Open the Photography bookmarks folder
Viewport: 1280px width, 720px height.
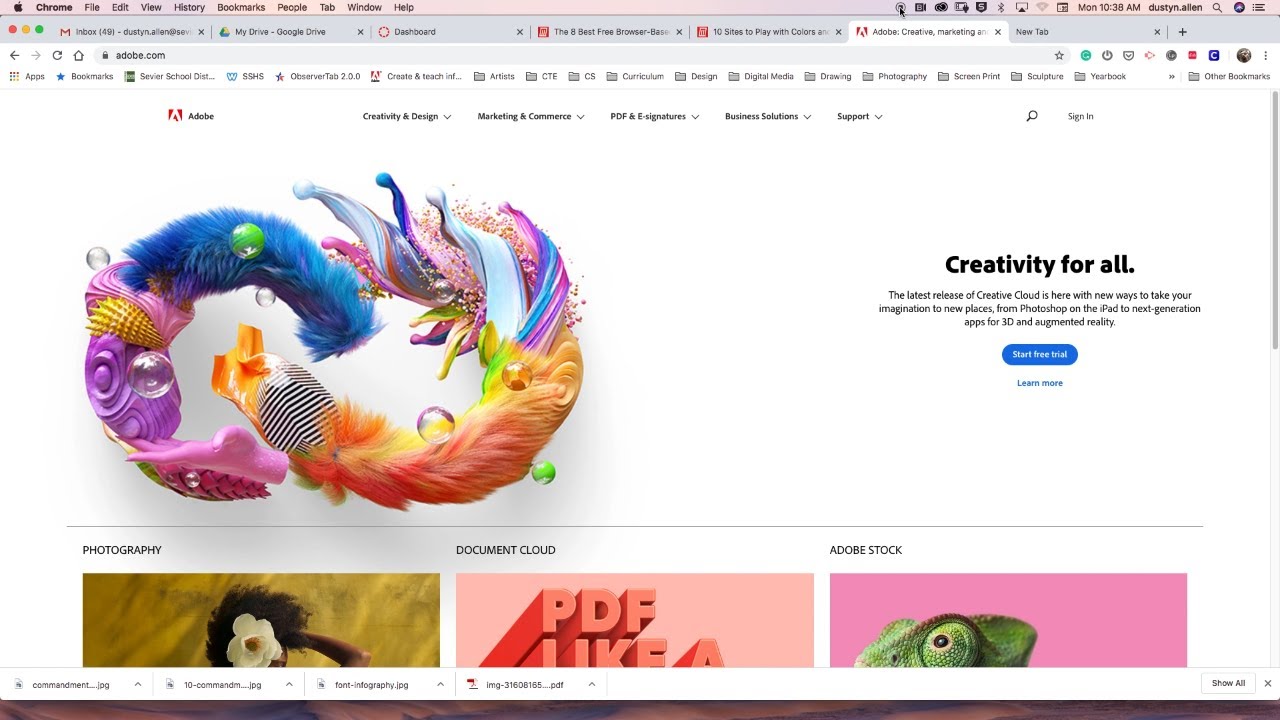[x=894, y=76]
